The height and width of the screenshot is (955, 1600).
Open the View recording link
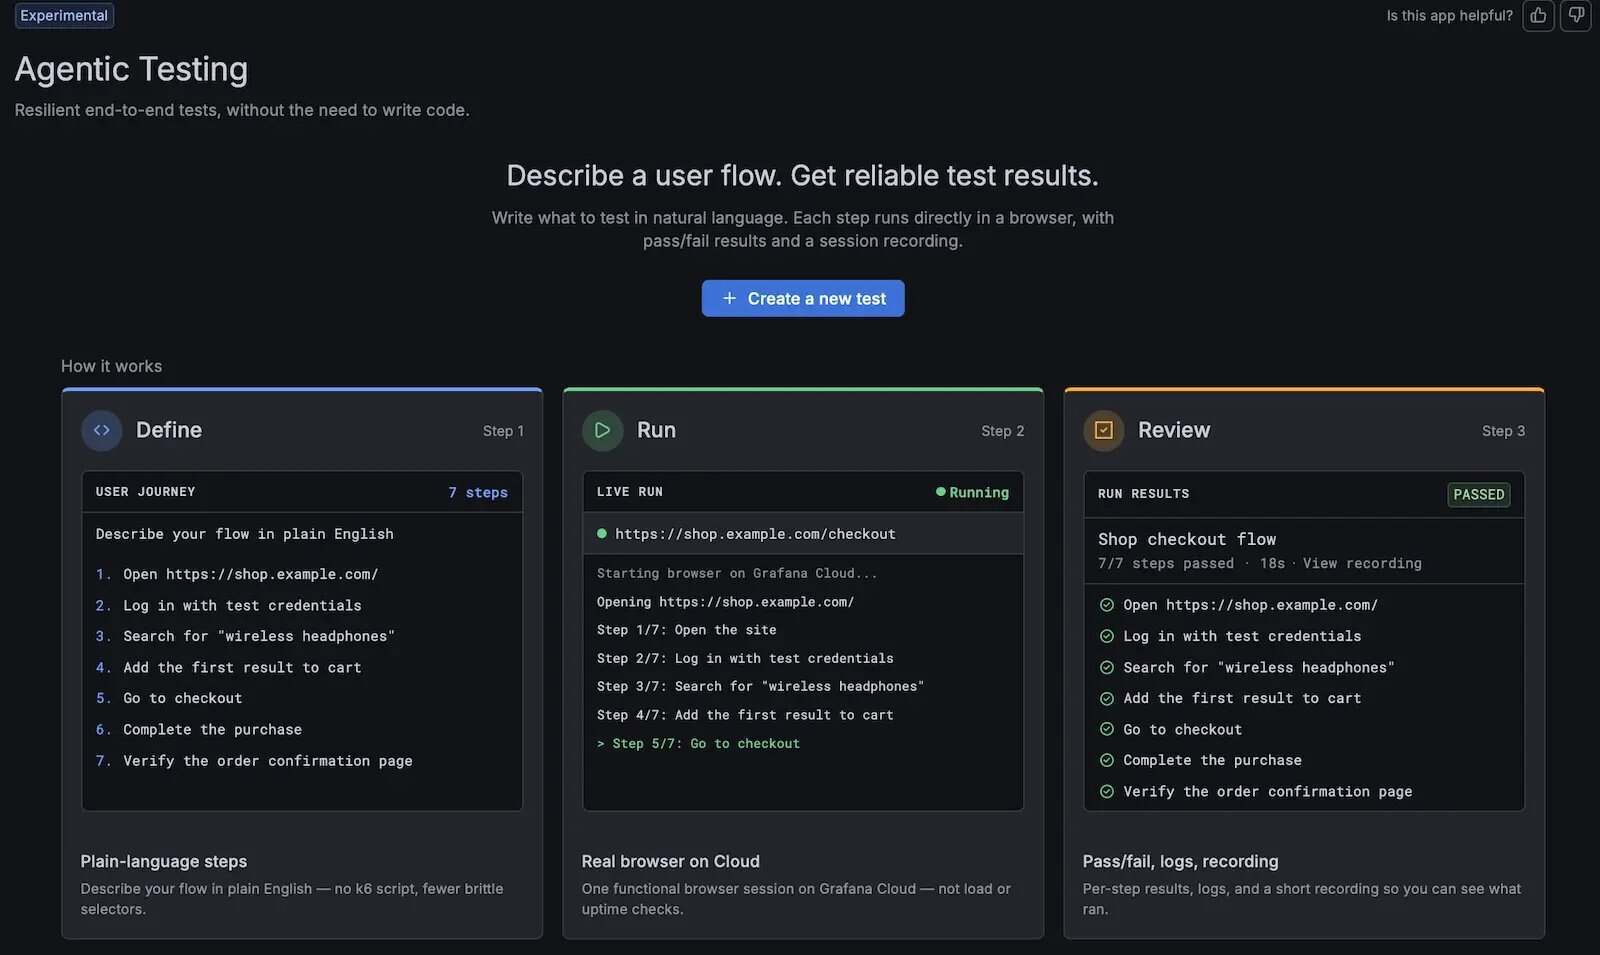pos(1362,563)
